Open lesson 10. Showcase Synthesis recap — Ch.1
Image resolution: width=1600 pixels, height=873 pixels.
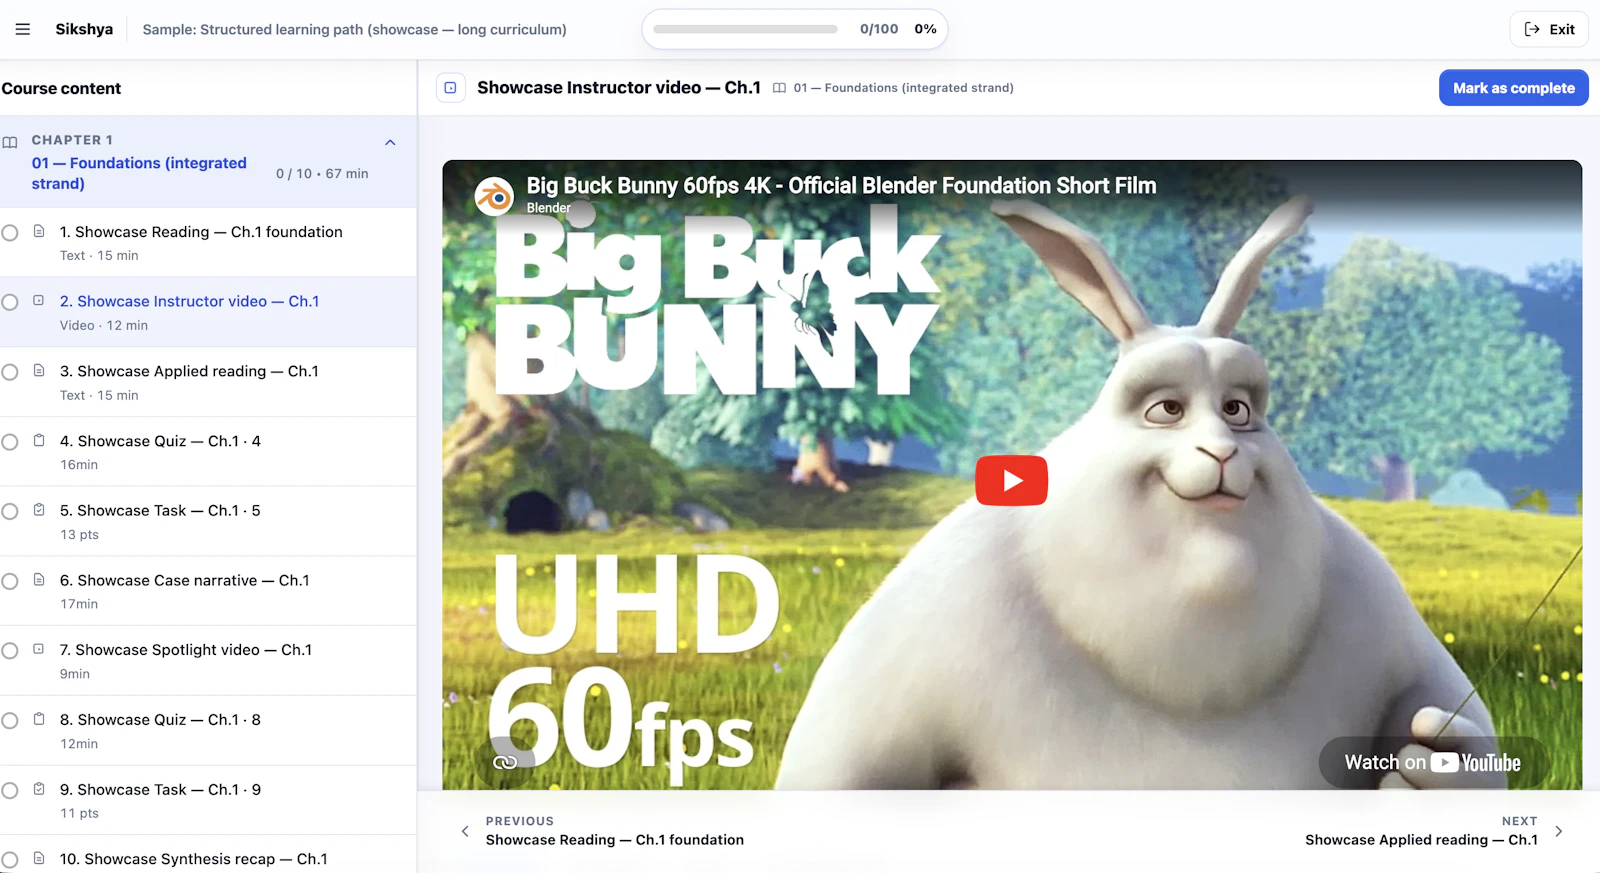click(208, 855)
